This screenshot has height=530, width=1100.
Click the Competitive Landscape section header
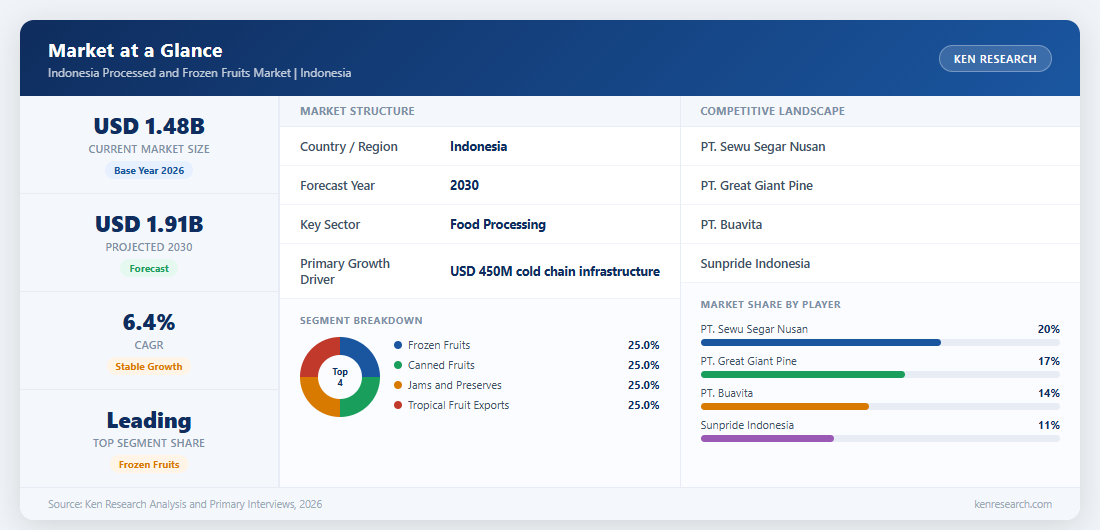click(x=772, y=111)
